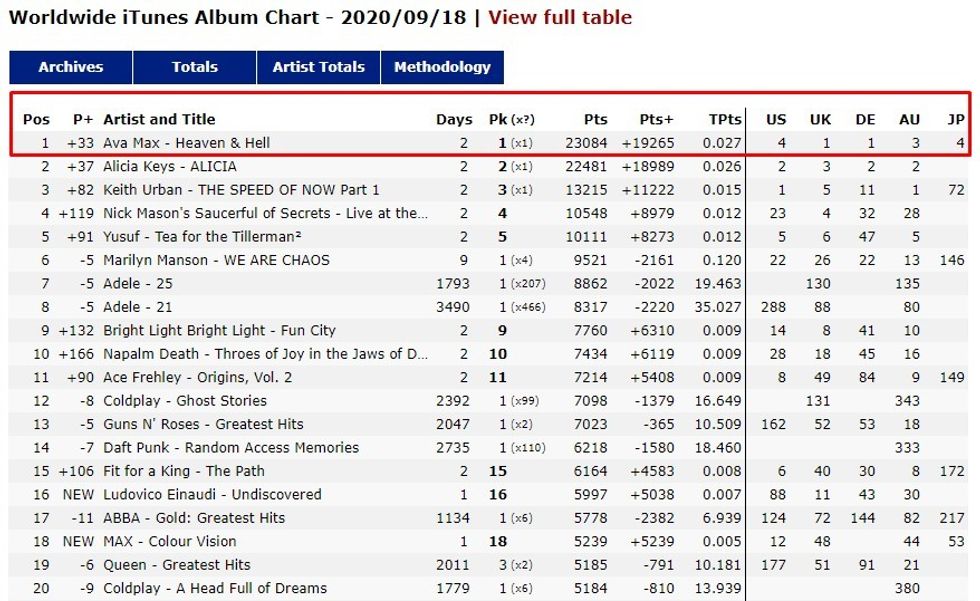Click the TPts column header
The height and width of the screenshot is (601, 980).
pos(723,119)
